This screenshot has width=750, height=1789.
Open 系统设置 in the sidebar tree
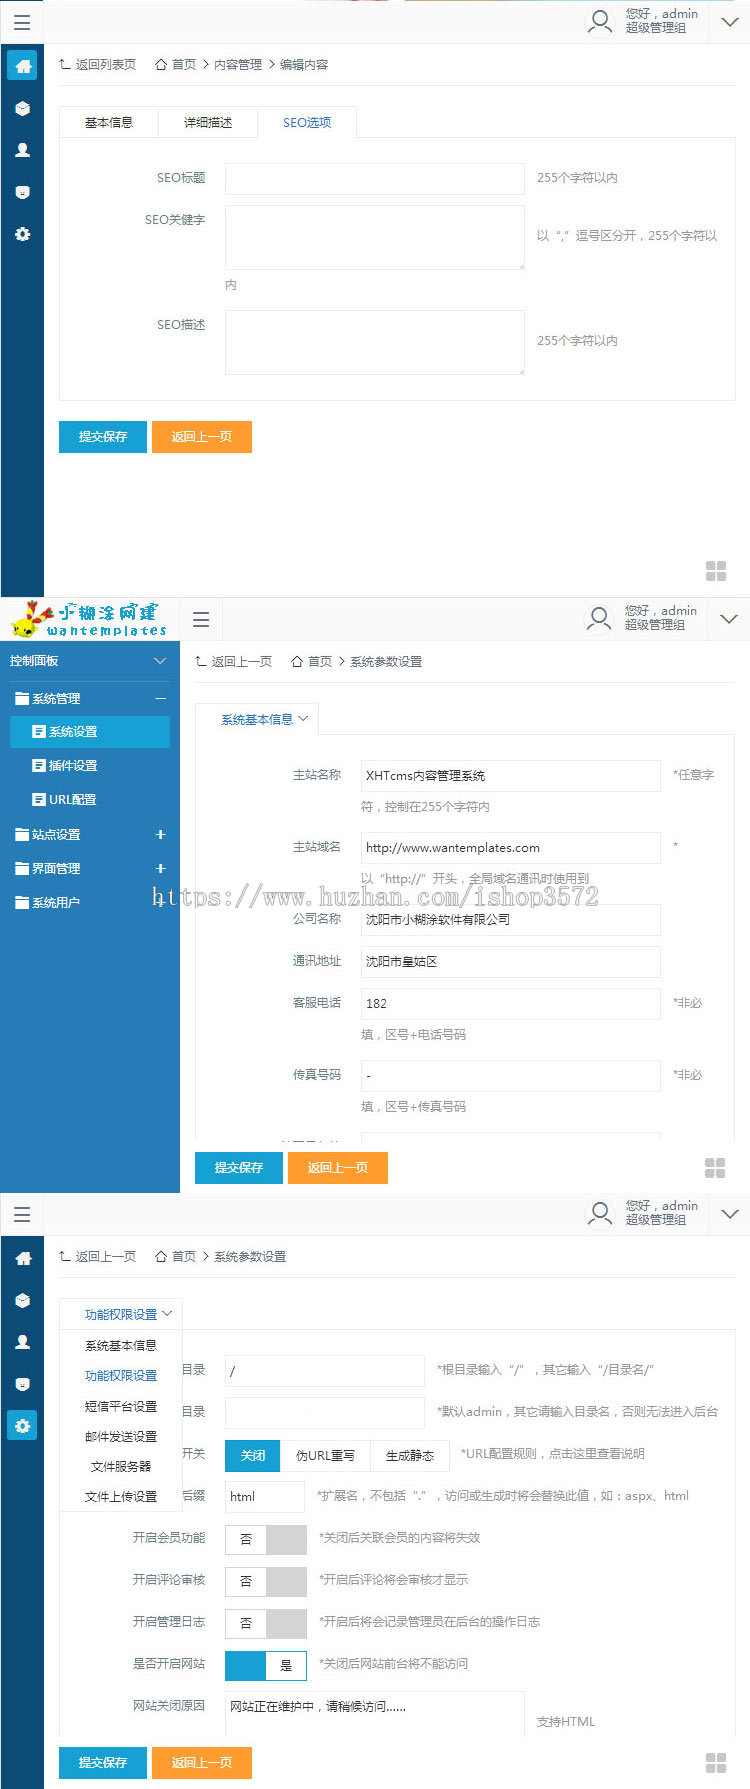90,732
